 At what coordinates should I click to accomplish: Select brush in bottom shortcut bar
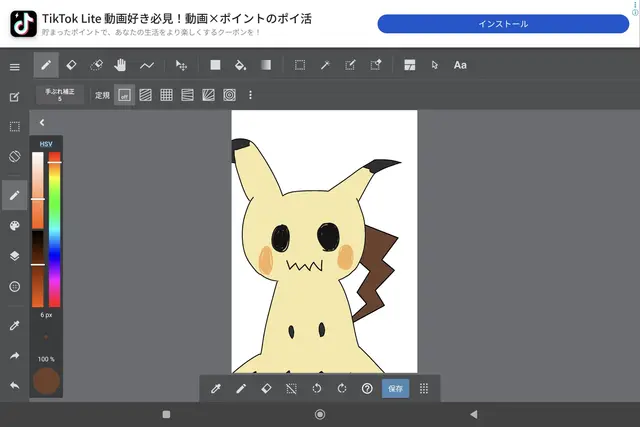coord(241,389)
